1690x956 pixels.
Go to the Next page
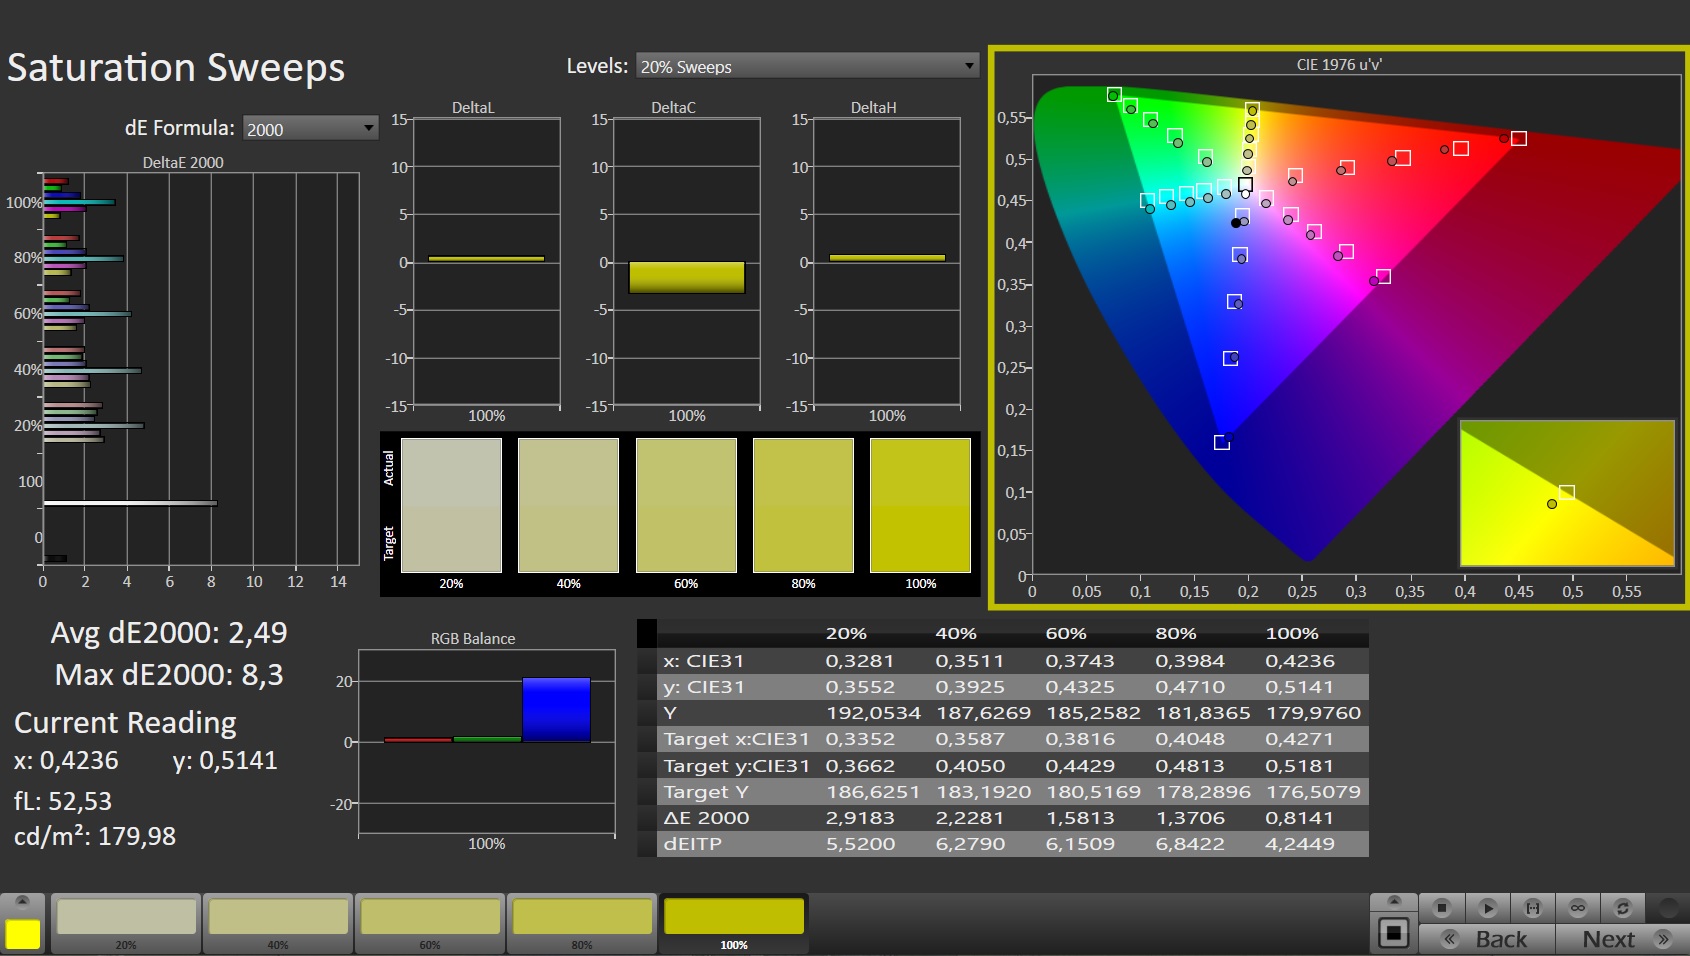[1622, 939]
